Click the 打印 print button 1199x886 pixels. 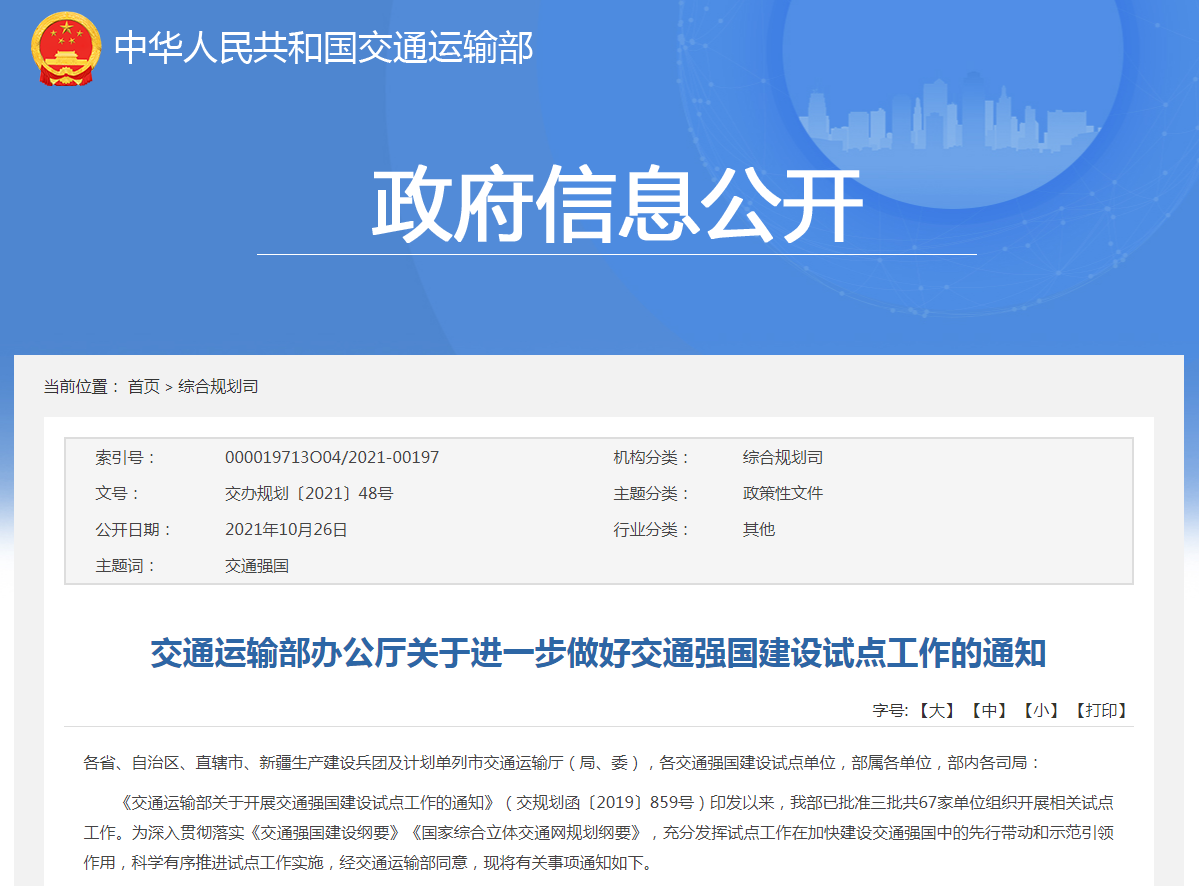(1101, 711)
